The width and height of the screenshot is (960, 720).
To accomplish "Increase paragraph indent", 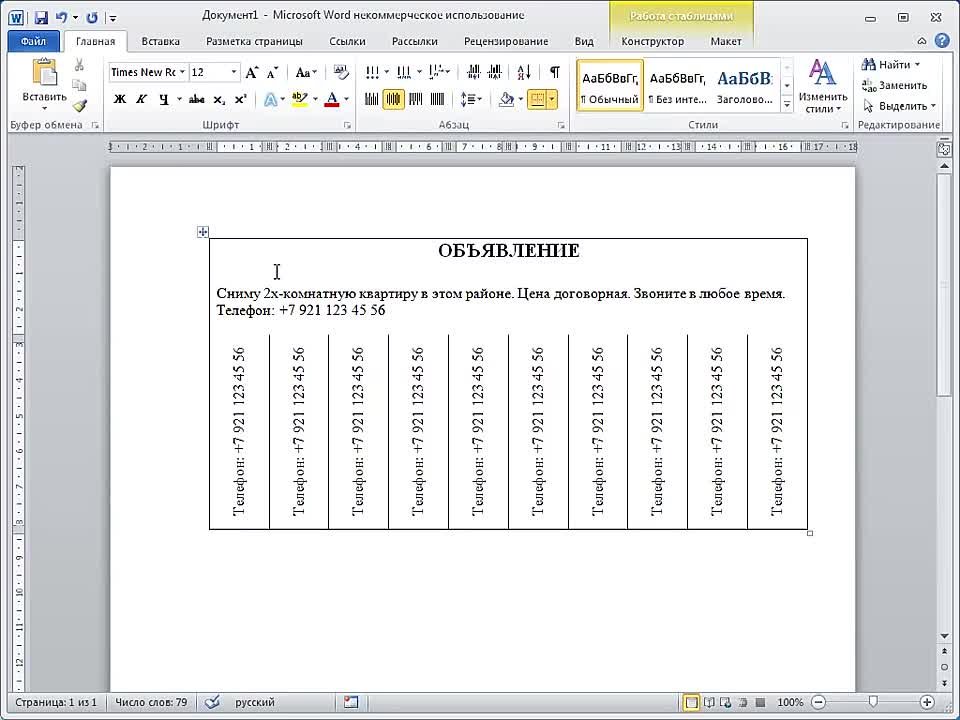I will pyautogui.click(x=495, y=73).
